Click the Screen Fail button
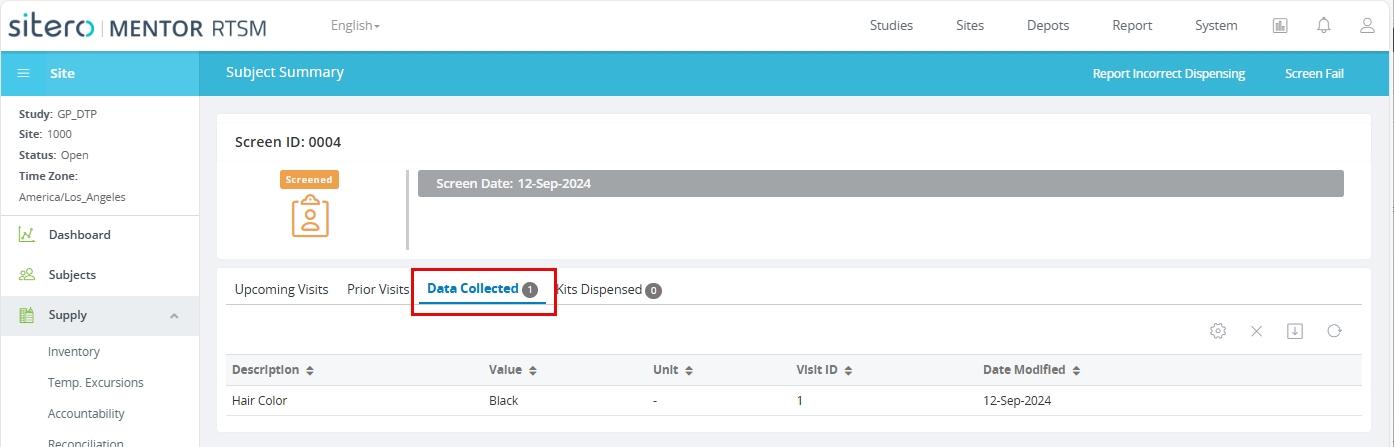 1314,74
